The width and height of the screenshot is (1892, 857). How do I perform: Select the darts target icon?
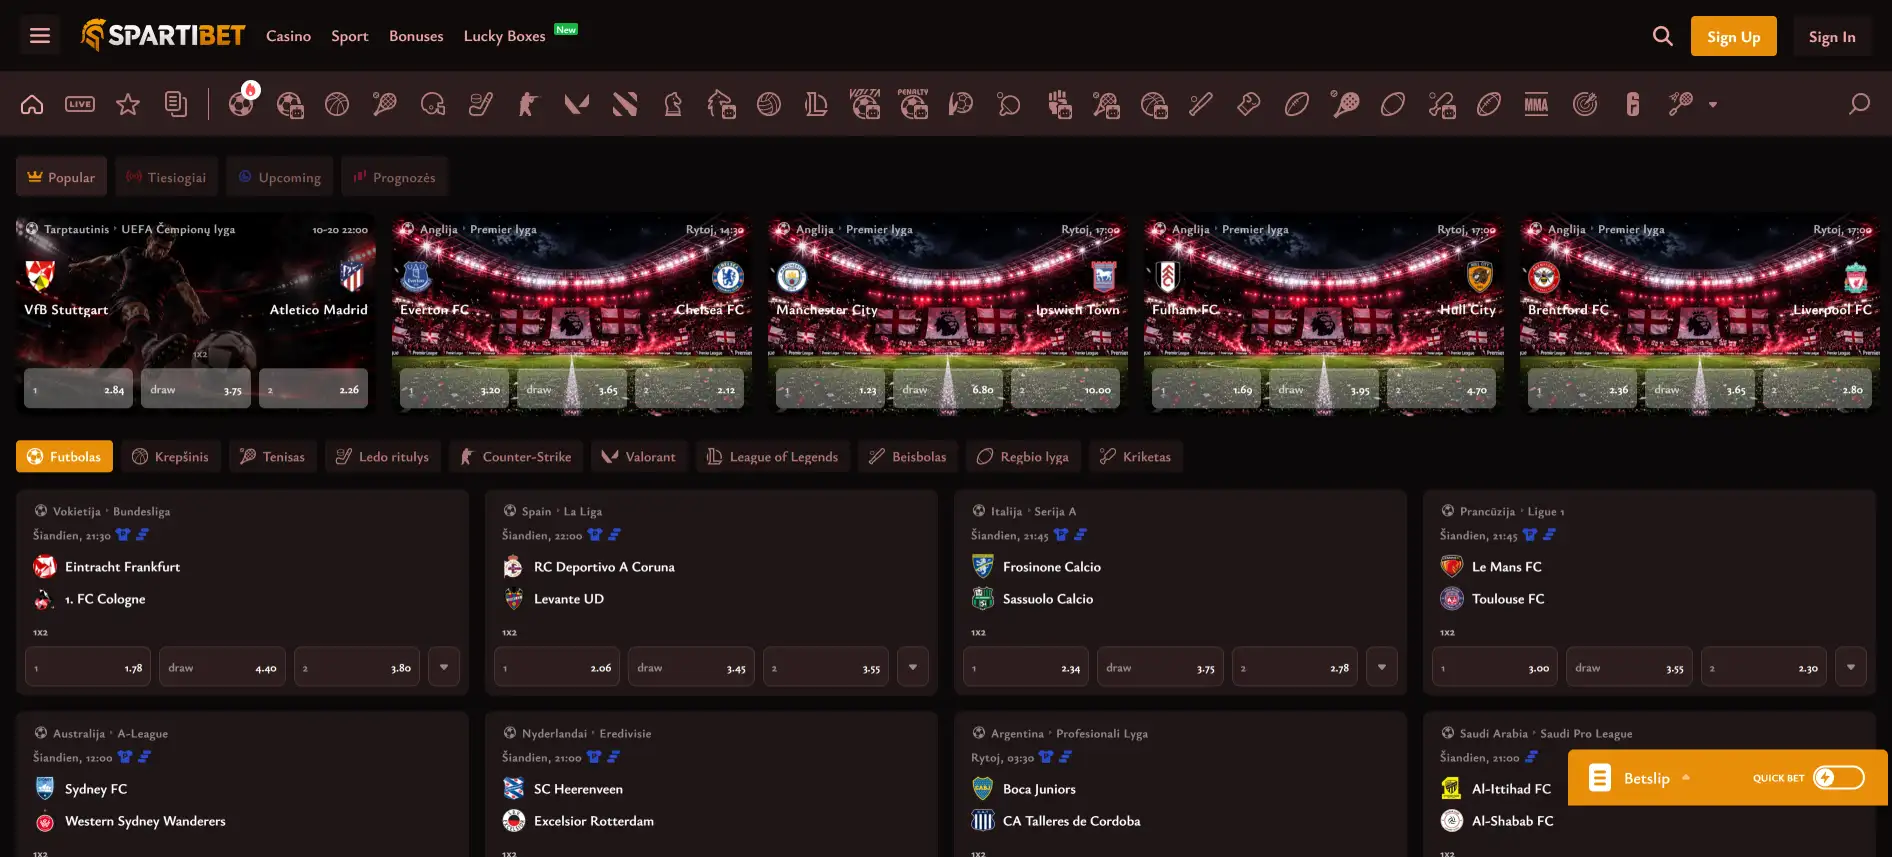click(x=1585, y=104)
